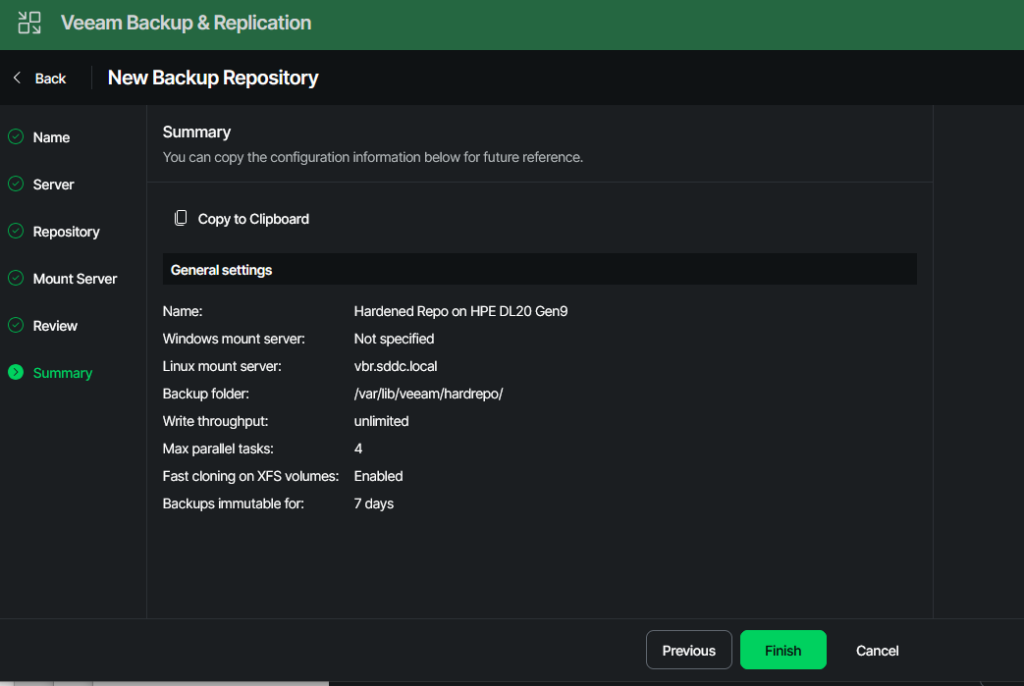Click the Previous button

[689, 650]
